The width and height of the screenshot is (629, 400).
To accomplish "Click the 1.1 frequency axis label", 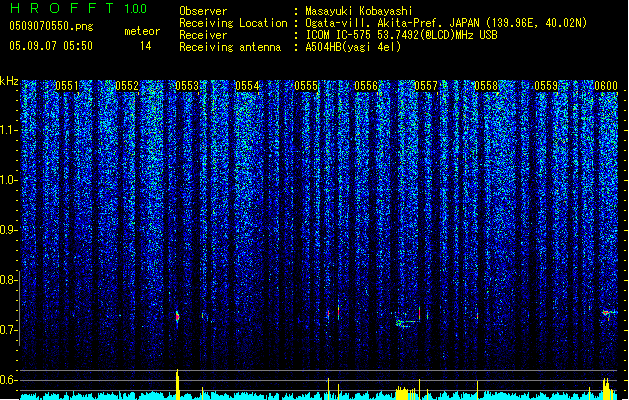I will [9, 130].
